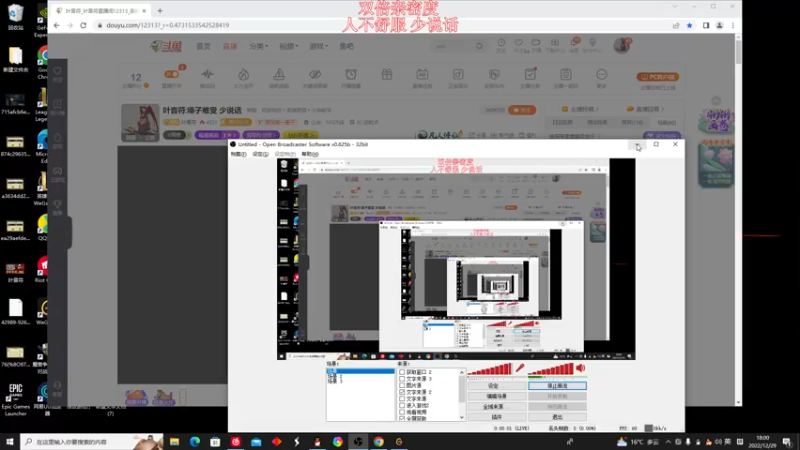800x450 pixels.
Task: Select the highlighted first scene in OBS scenes list
Action: (x=360, y=371)
